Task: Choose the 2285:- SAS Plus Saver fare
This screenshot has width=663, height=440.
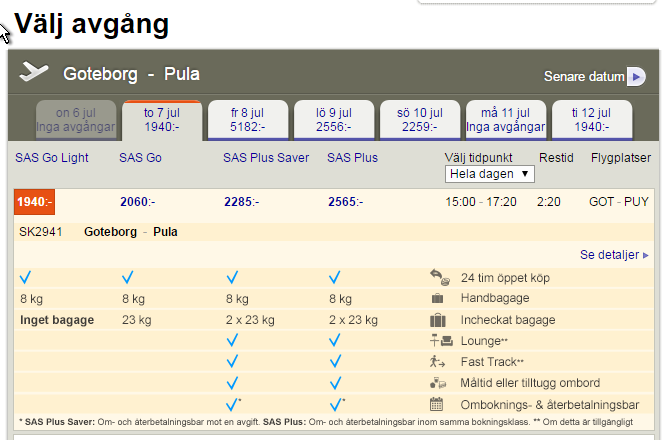Action: pos(241,202)
